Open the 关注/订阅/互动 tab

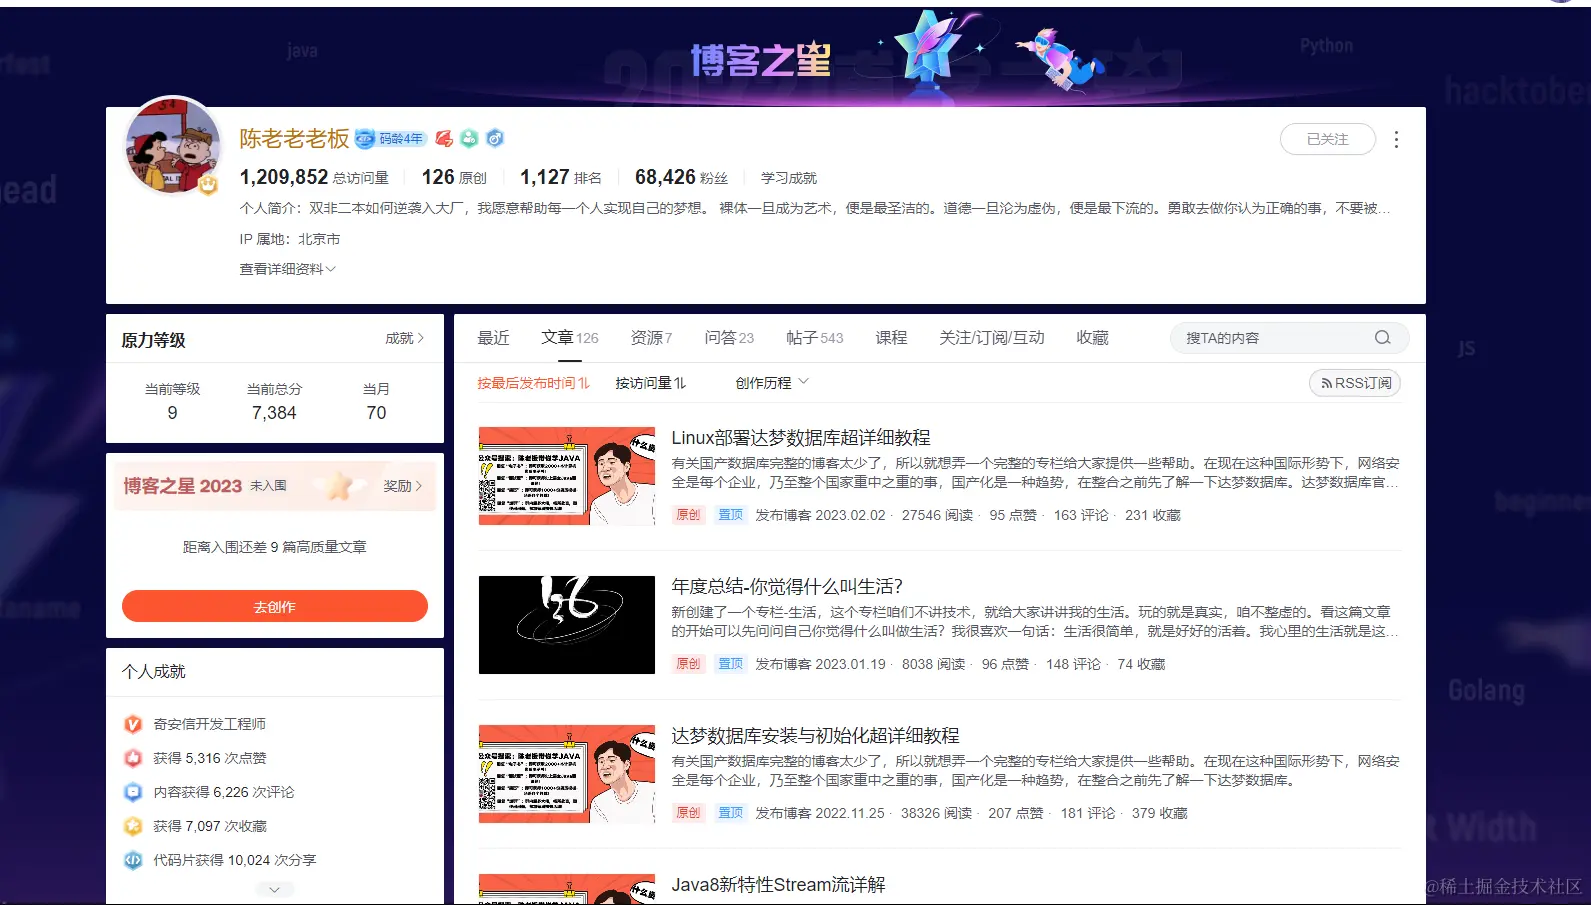pos(992,338)
